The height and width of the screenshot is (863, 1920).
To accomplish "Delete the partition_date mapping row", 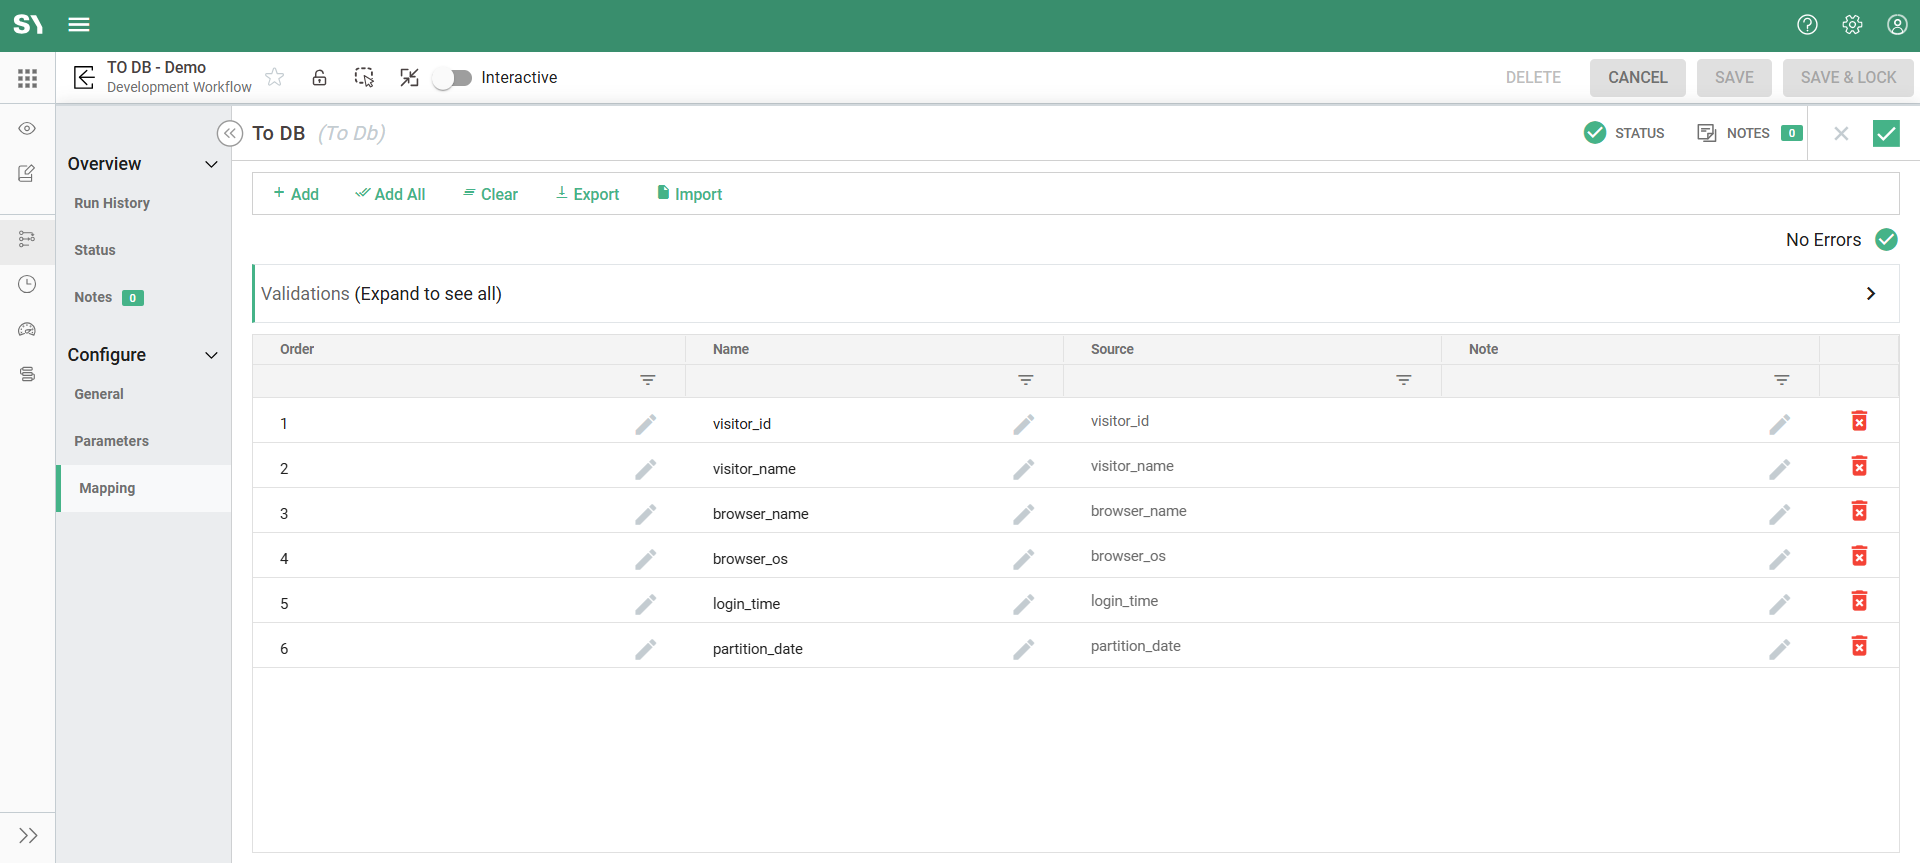I will coord(1859,646).
